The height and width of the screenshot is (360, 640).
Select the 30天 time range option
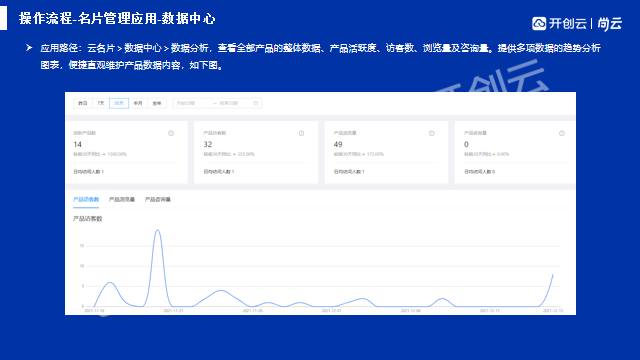point(119,103)
